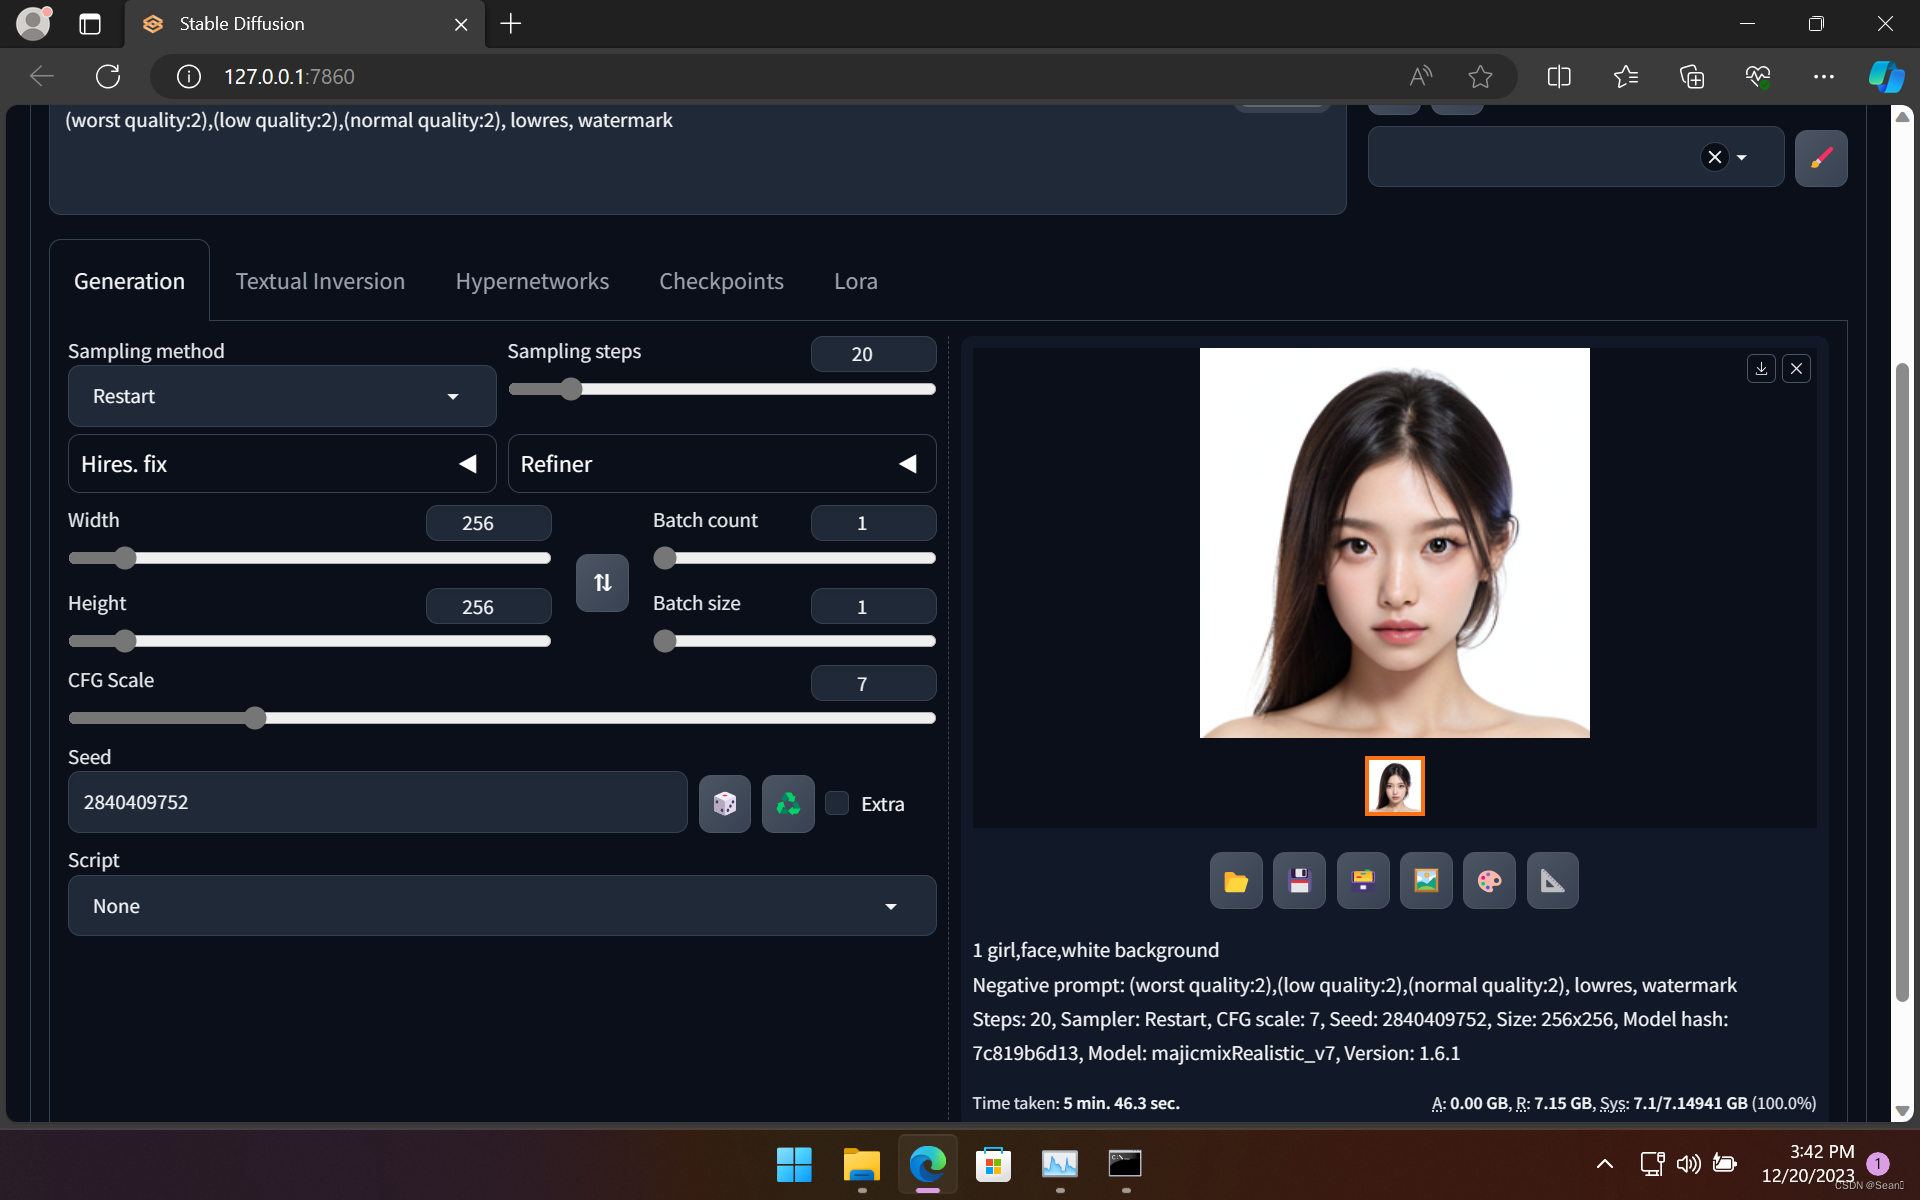
Task: Open File Explorer from the taskbar
Action: (861, 1165)
